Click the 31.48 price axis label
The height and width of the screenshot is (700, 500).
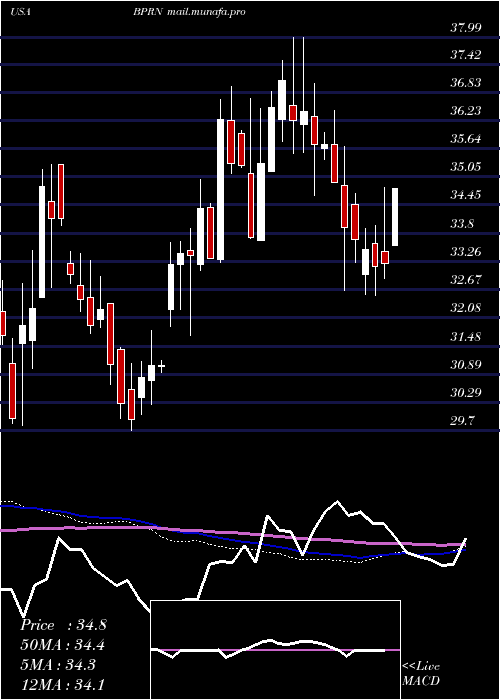[x=466, y=337]
